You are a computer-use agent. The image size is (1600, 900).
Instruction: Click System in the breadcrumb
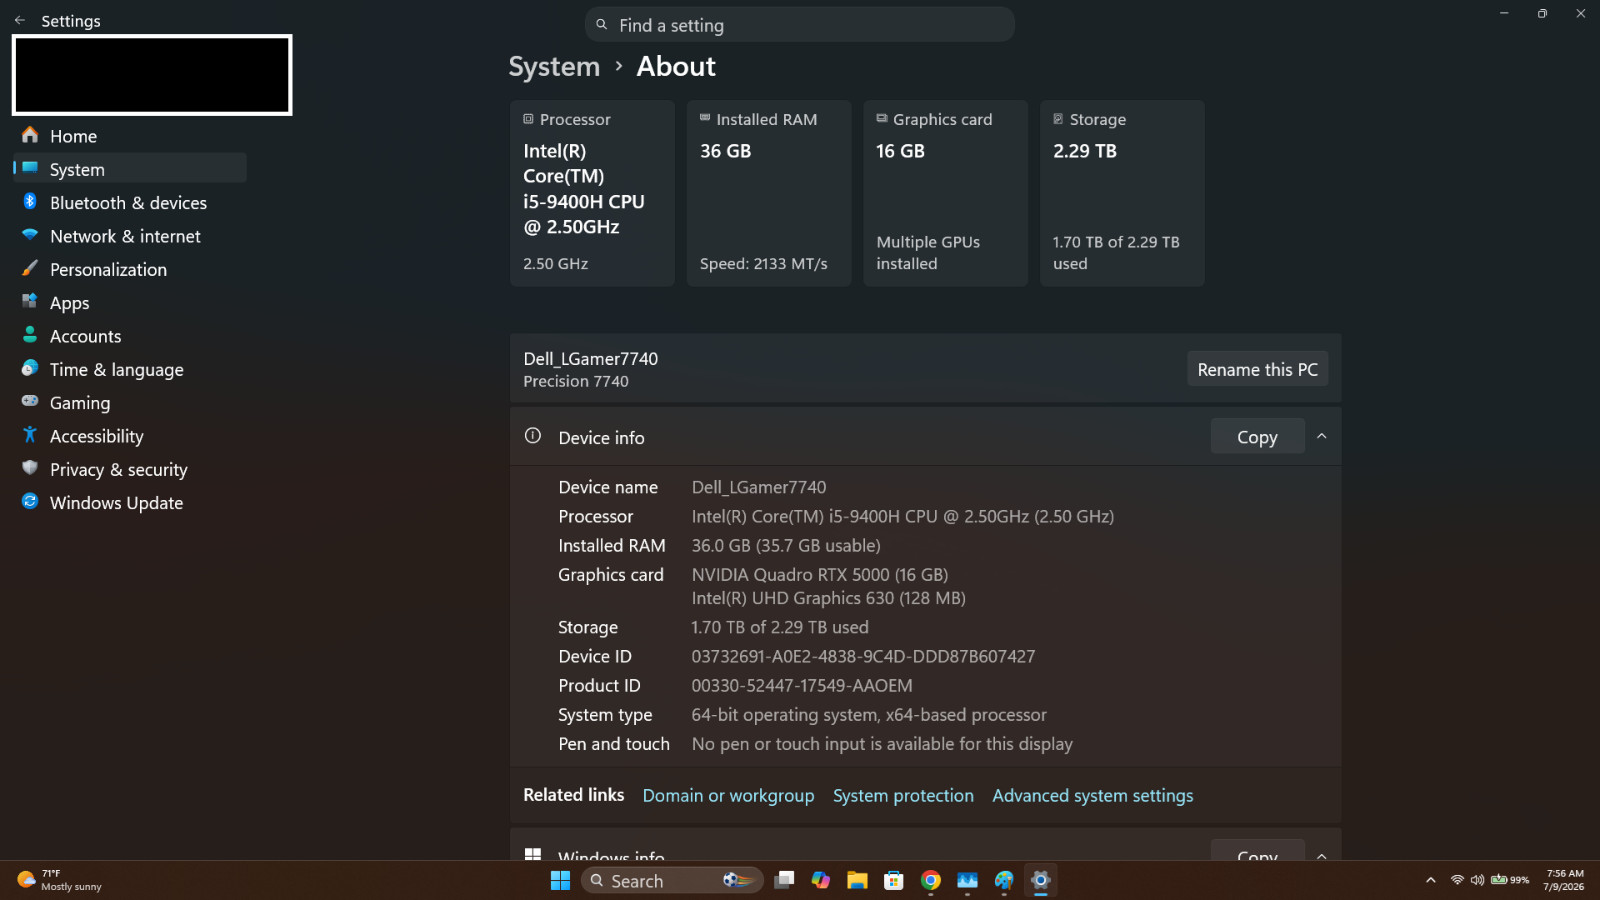(x=554, y=66)
